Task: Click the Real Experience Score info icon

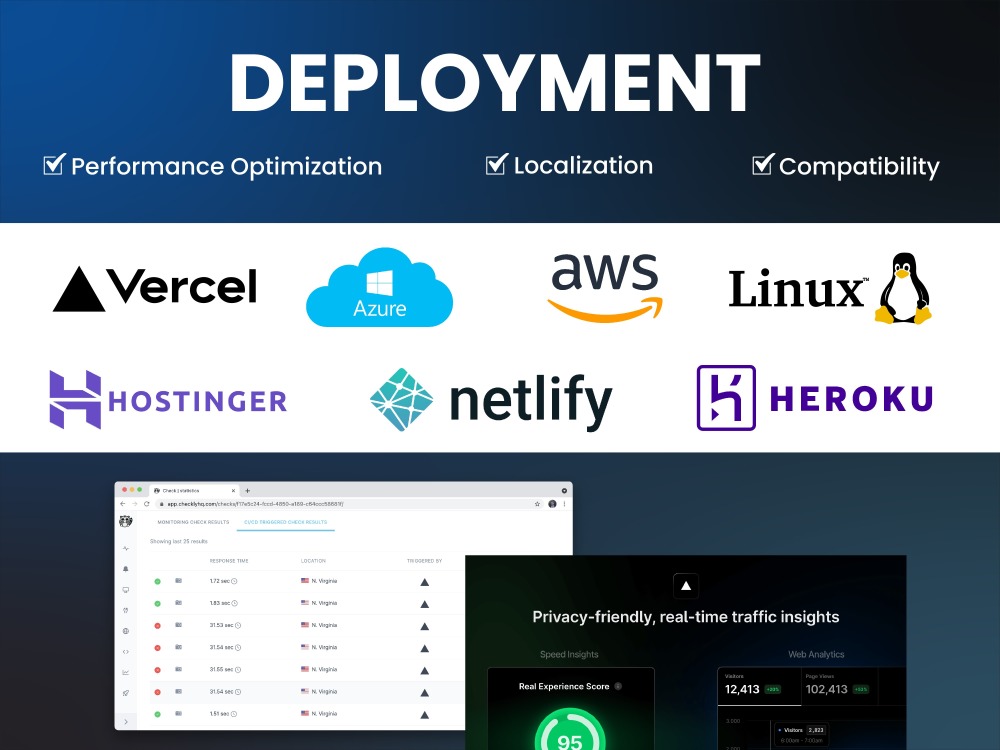Action: [618, 686]
